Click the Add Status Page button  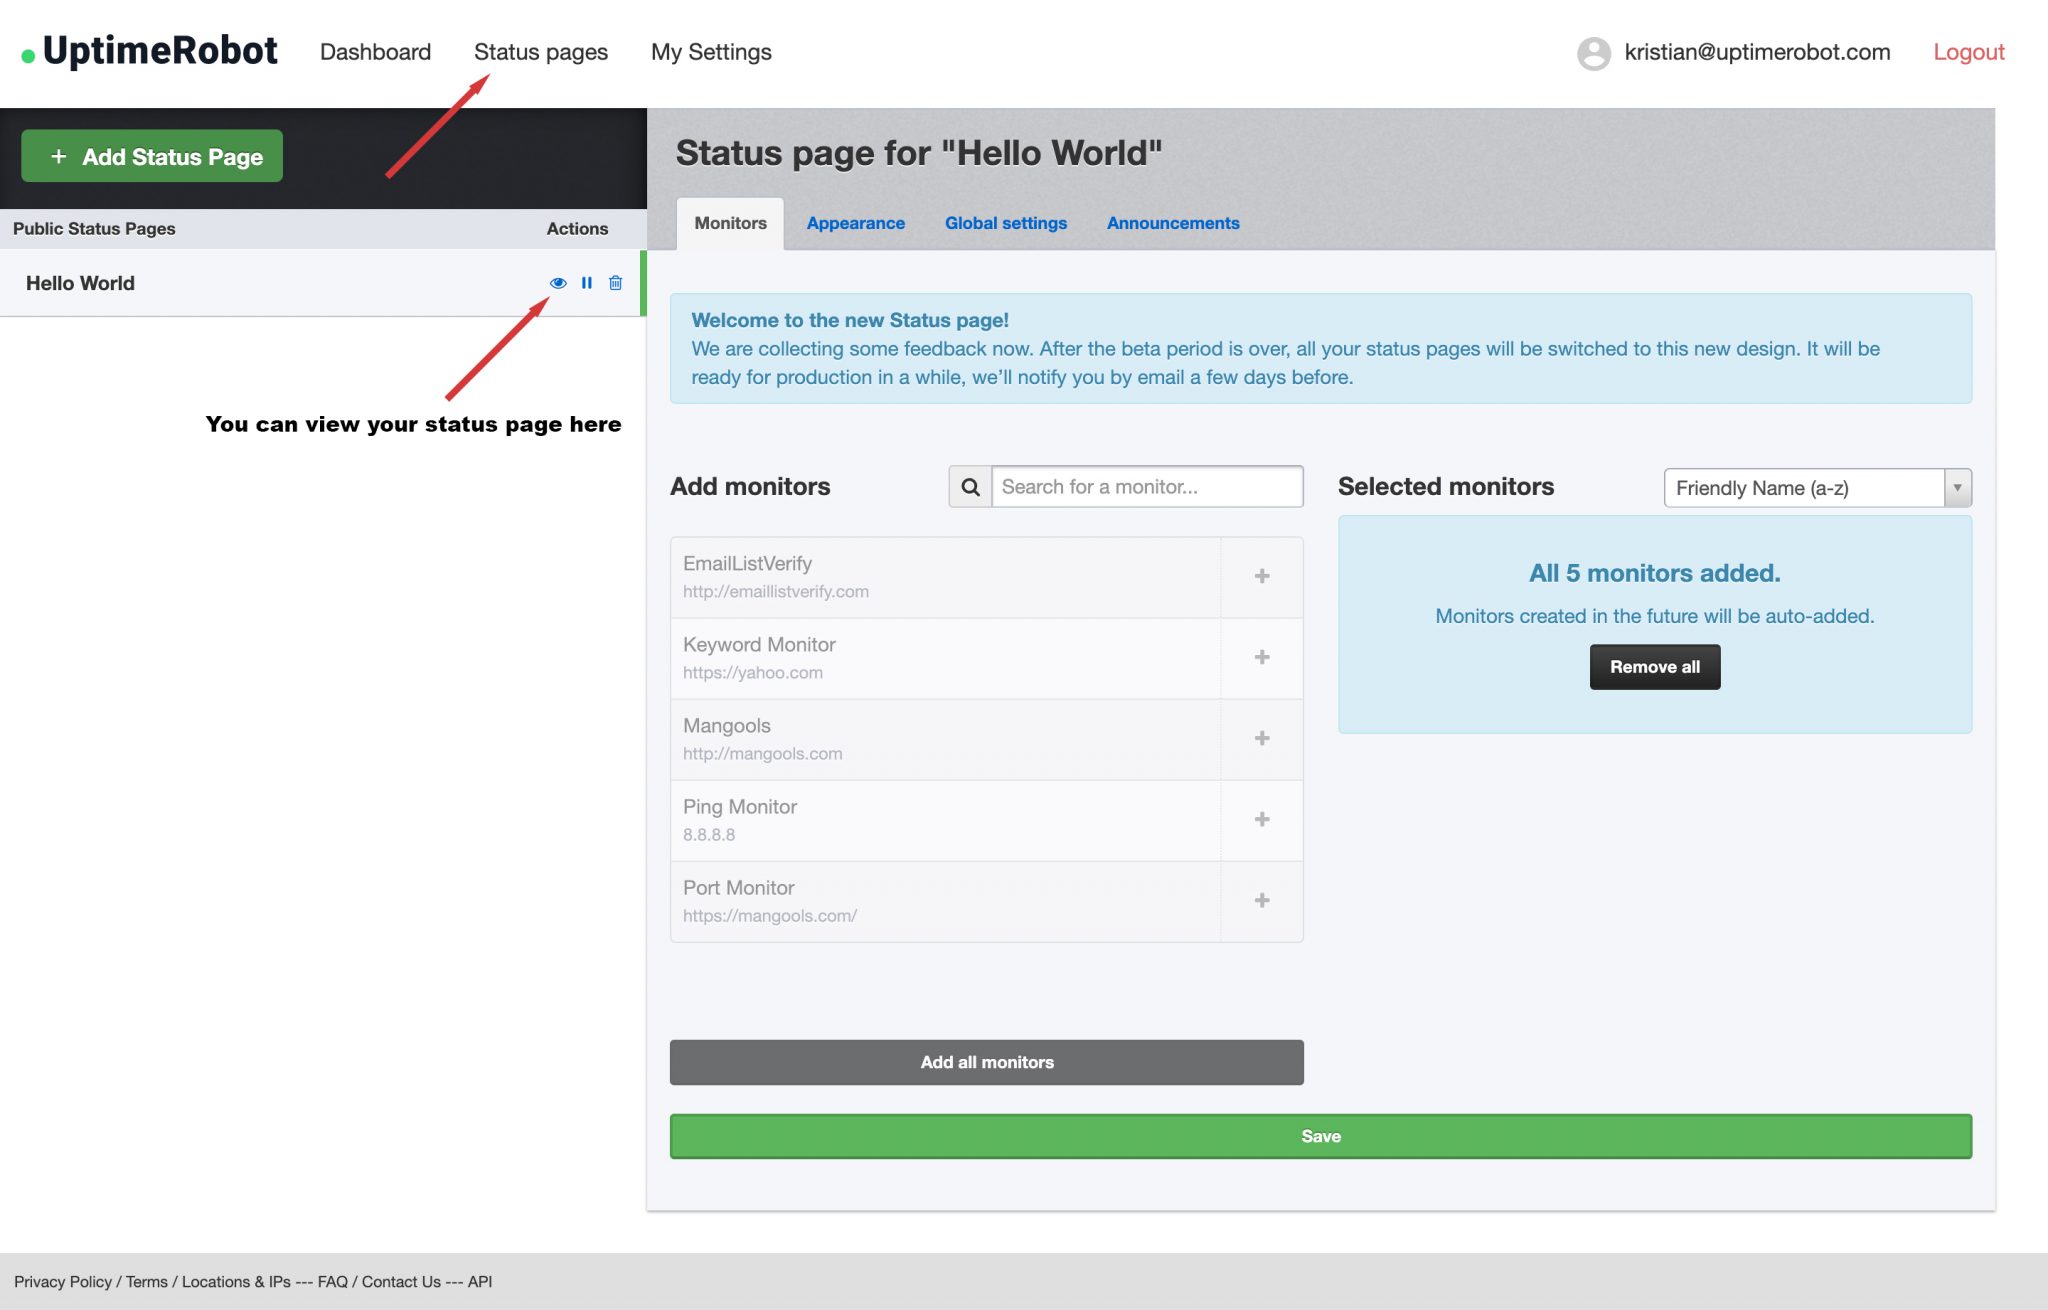click(x=151, y=156)
